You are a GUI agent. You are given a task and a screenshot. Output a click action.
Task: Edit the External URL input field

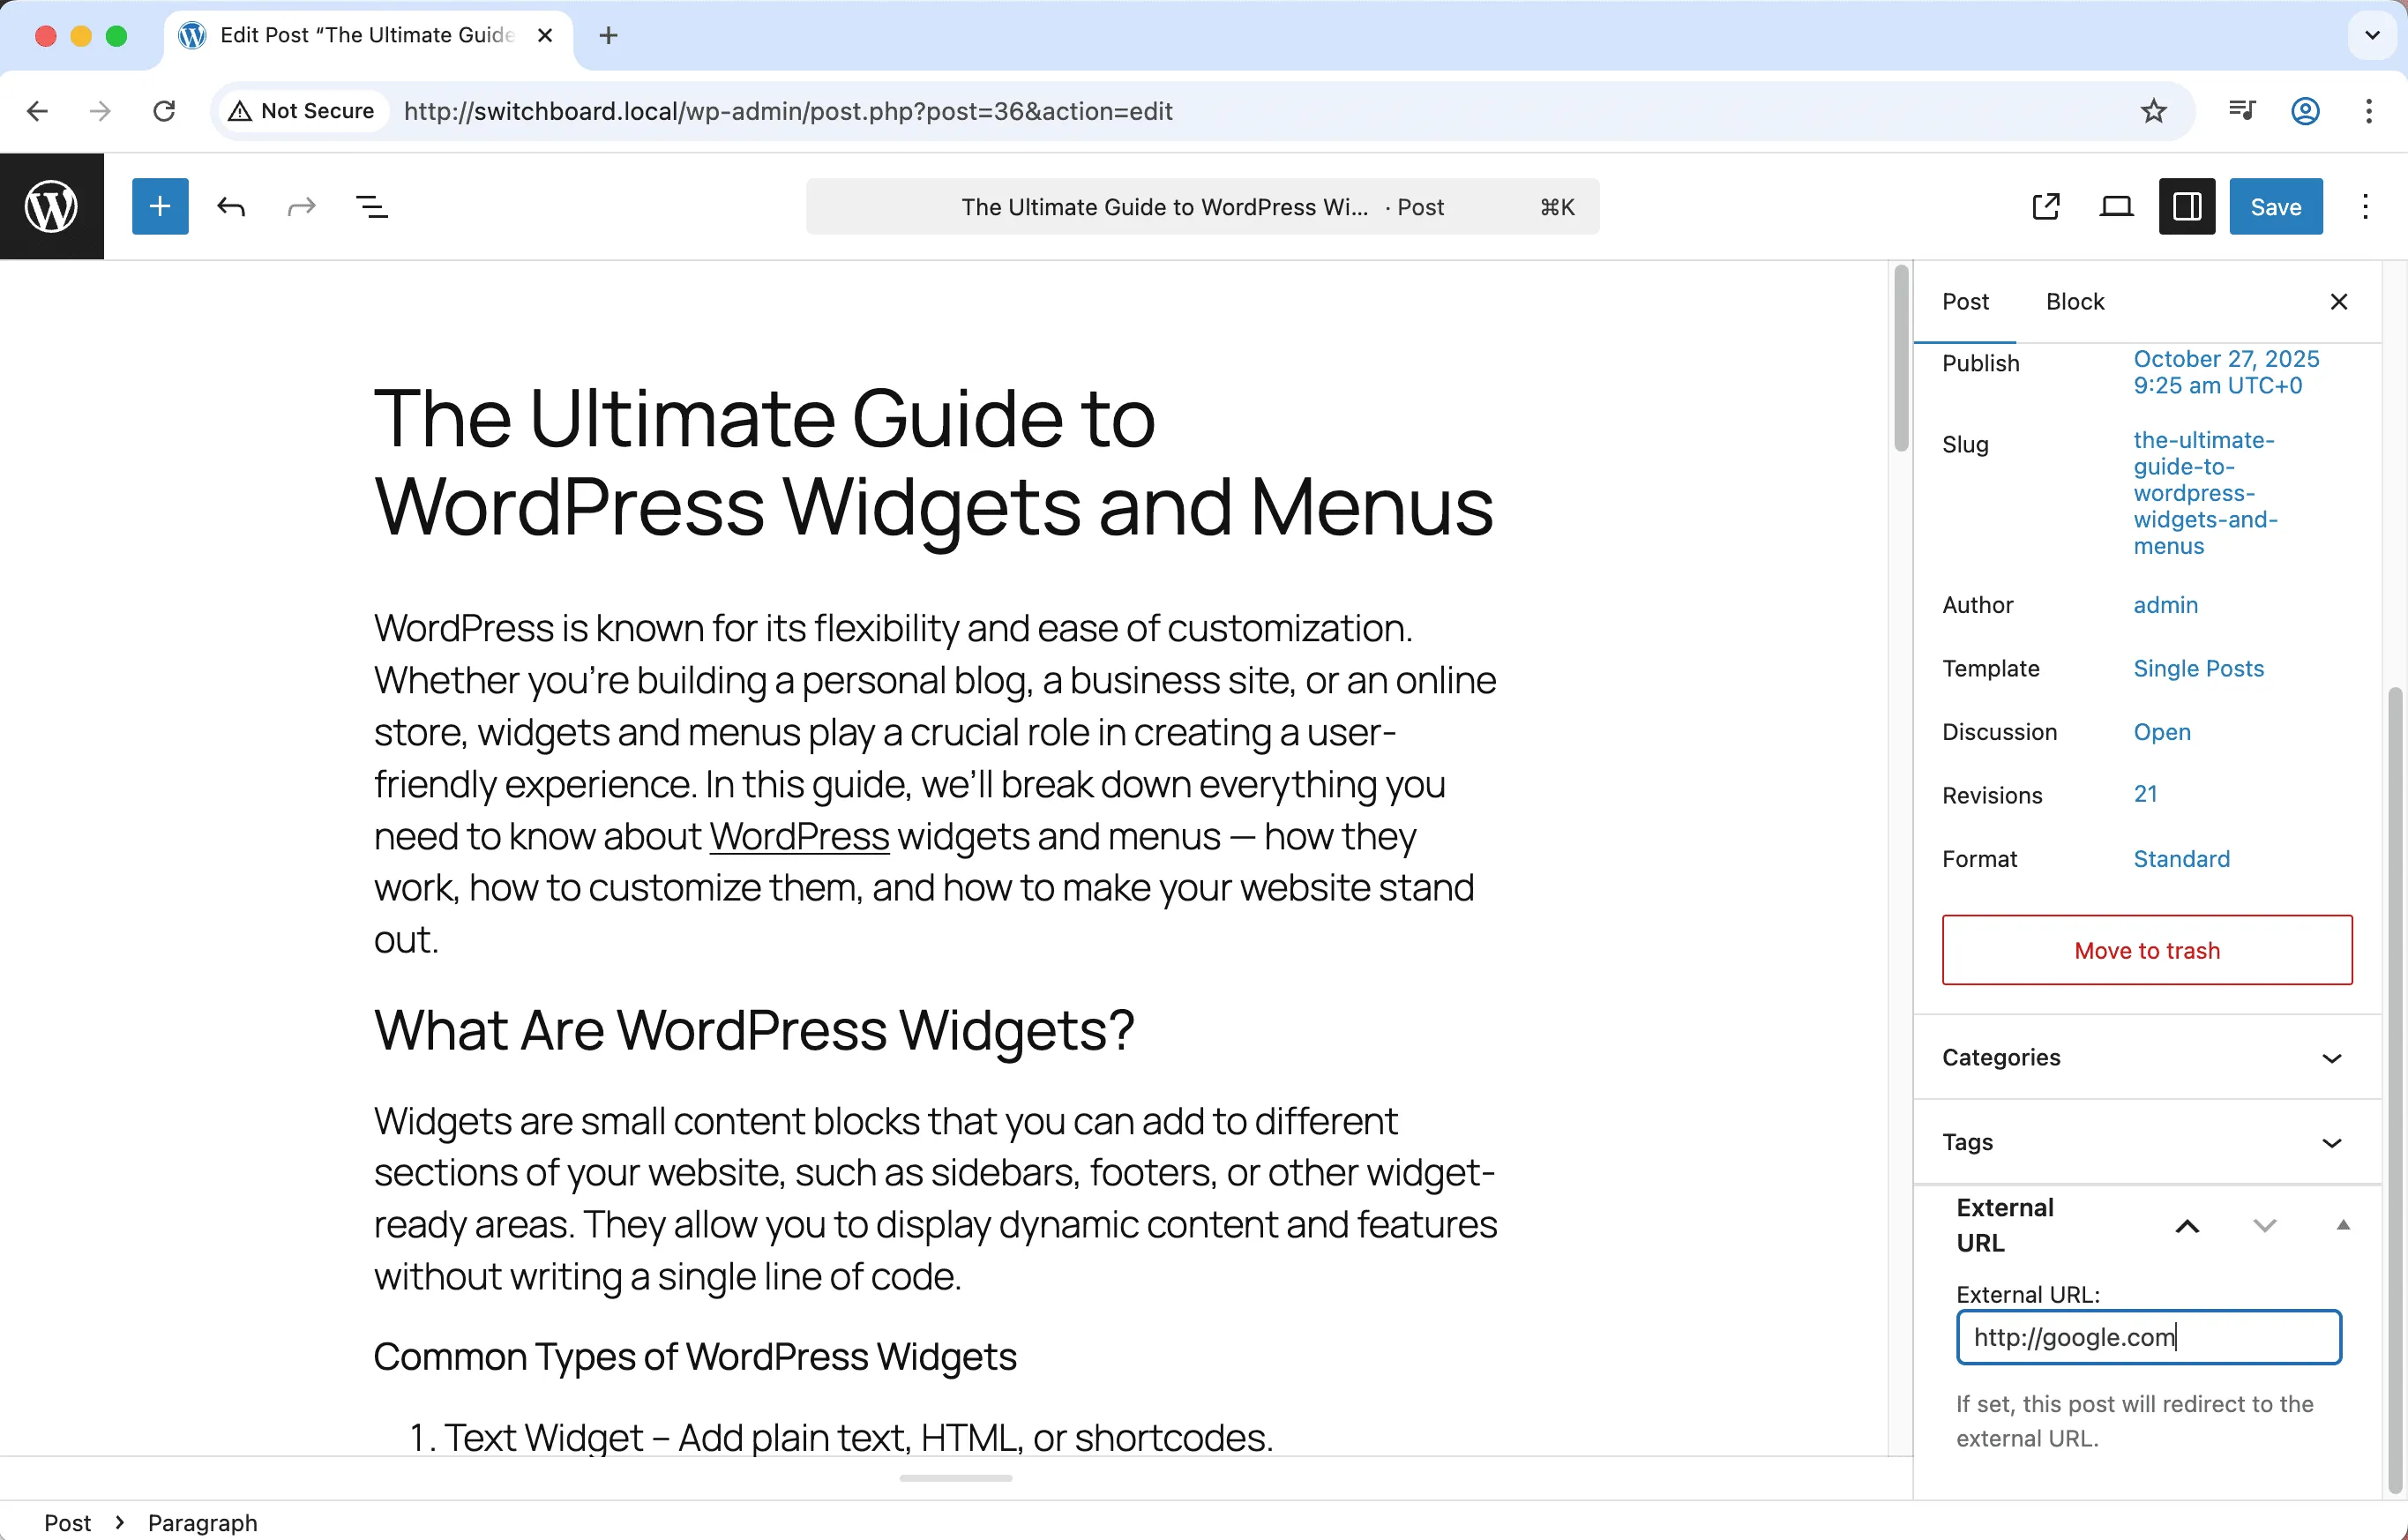click(x=2148, y=1337)
